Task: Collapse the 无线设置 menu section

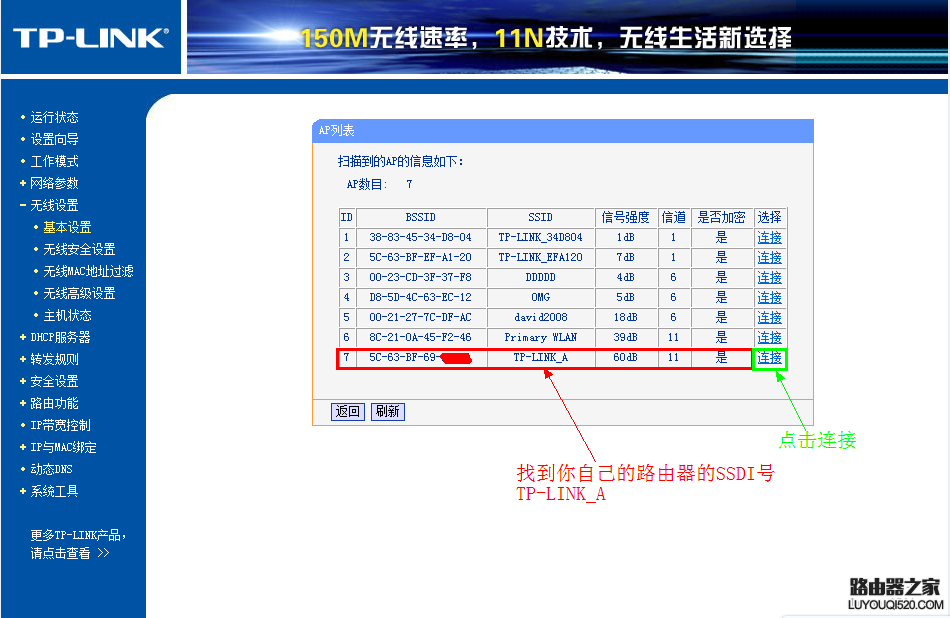Action: coord(58,205)
